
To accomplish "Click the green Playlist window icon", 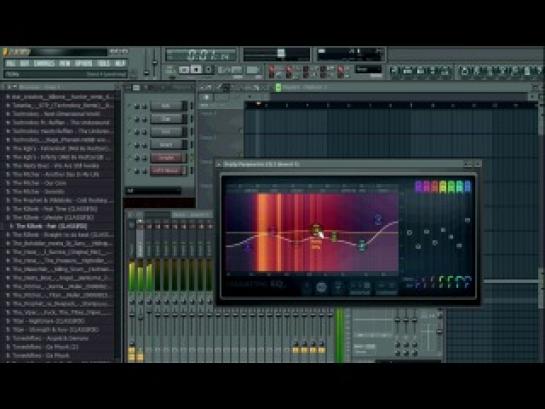I will click(278, 87).
